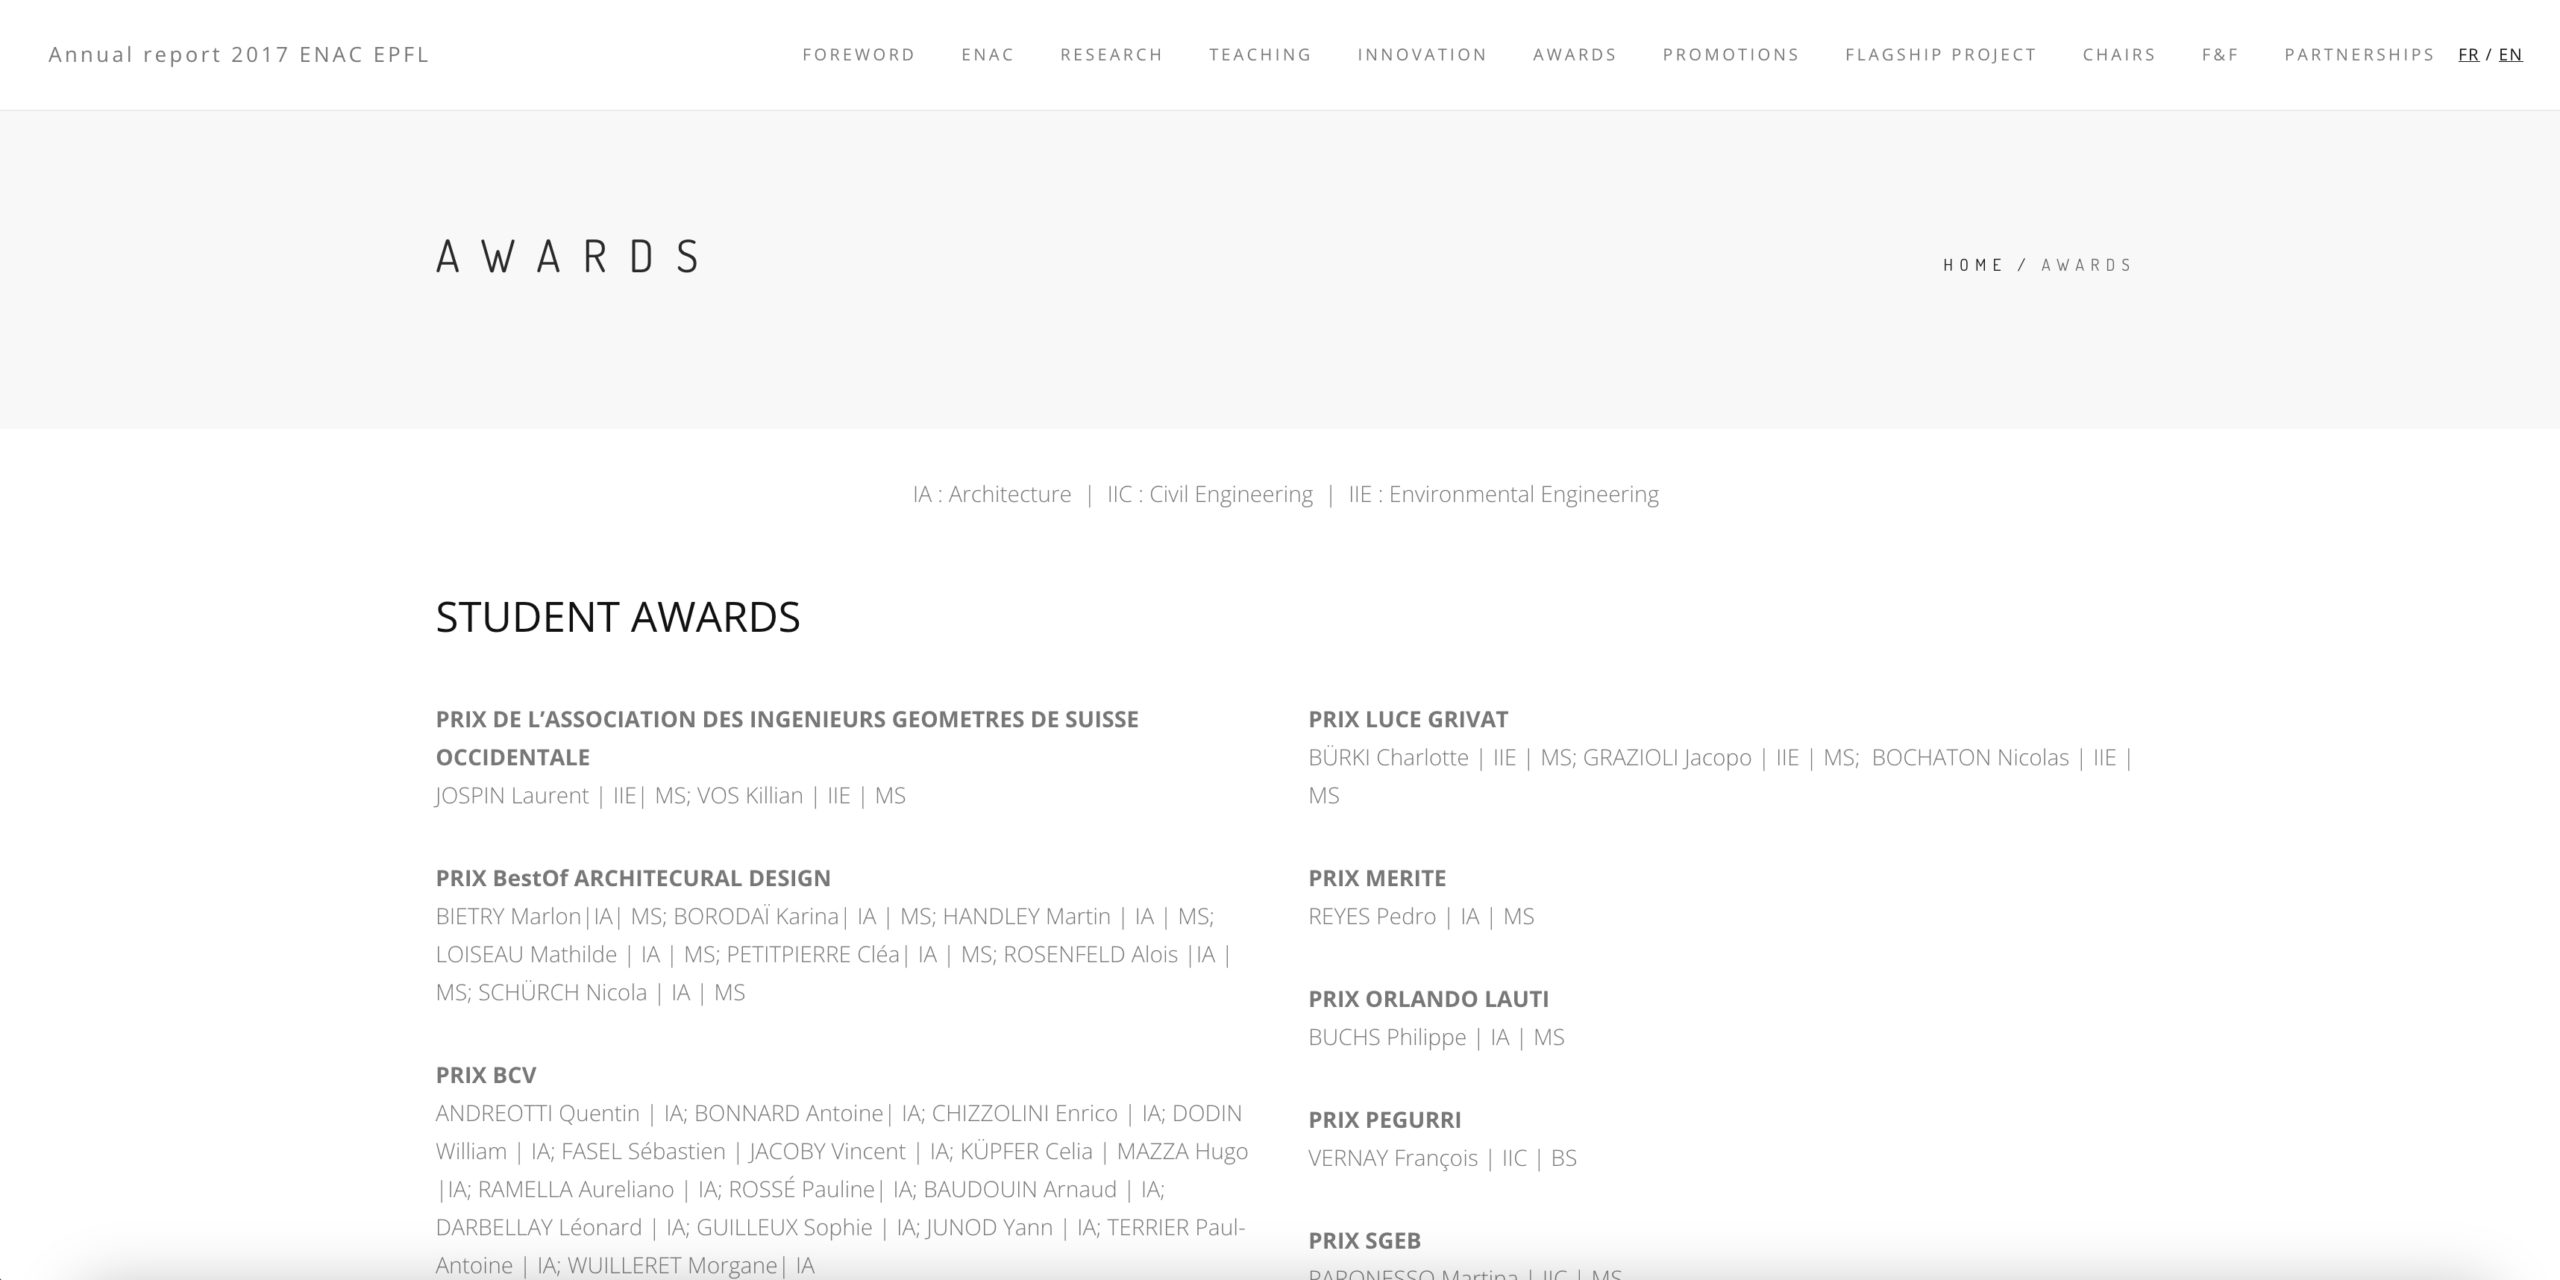Open the Research navigation link
The height and width of the screenshot is (1280, 2560).
tap(1111, 55)
